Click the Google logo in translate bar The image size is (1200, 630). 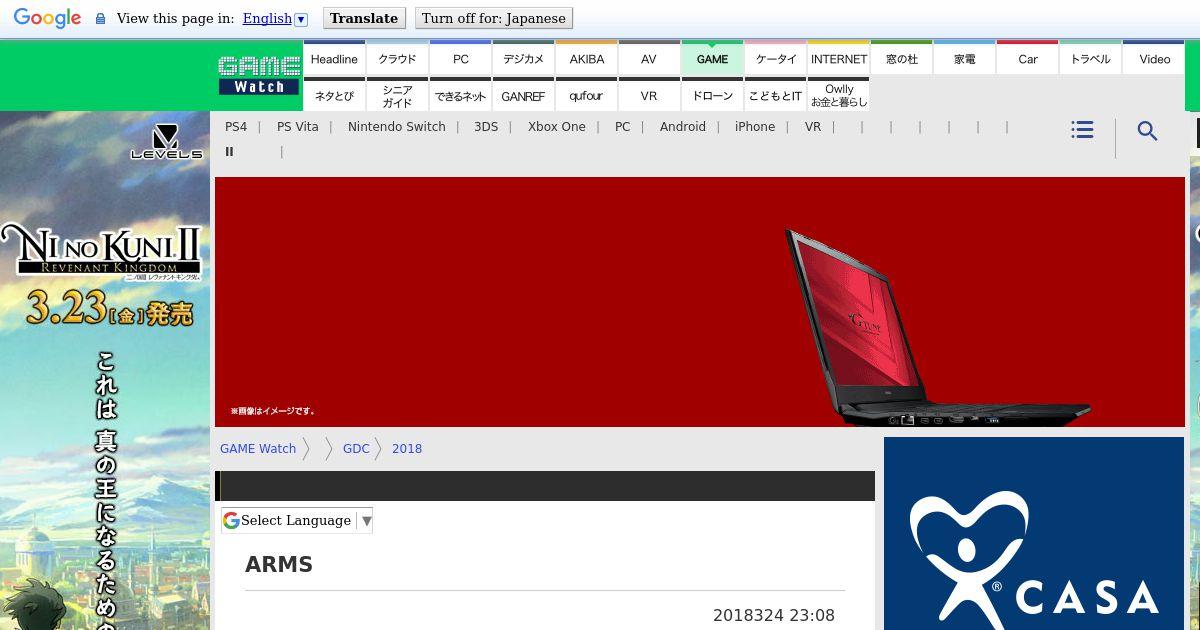point(47,18)
